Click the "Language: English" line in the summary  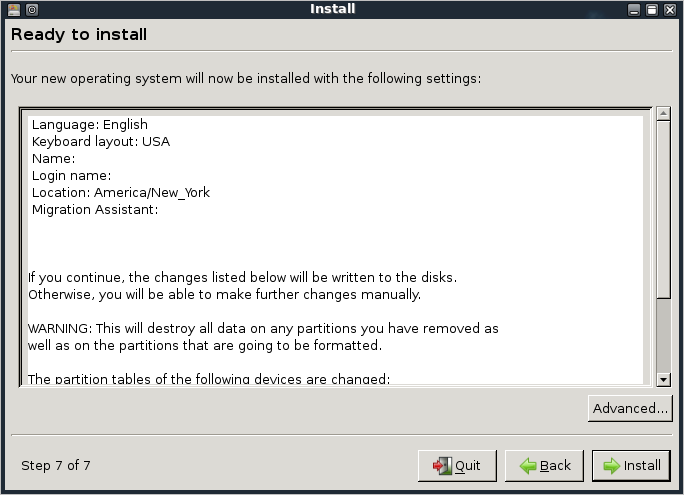coord(90,125)
